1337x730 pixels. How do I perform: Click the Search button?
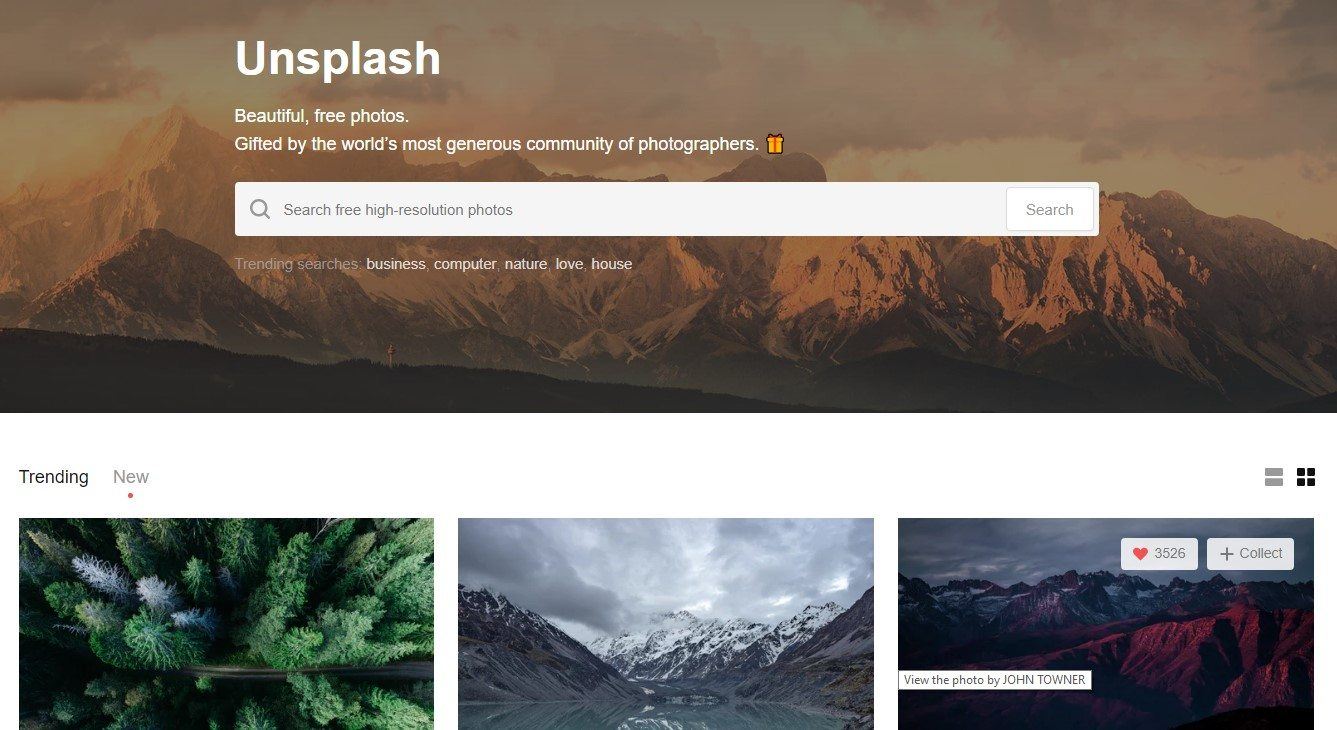[1050, 209]
